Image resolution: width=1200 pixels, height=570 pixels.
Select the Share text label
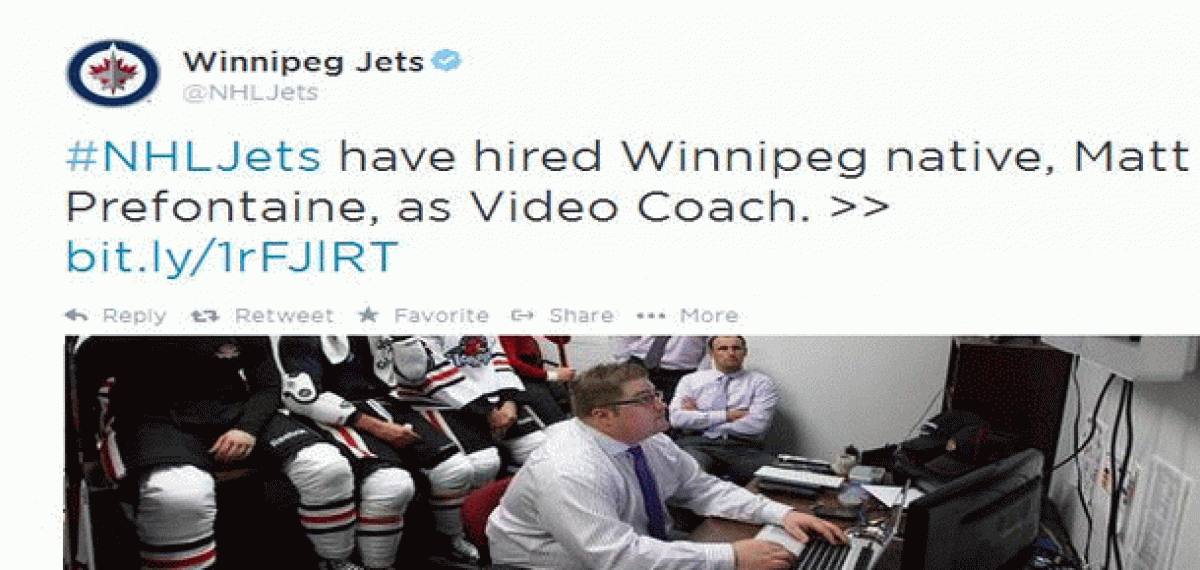(x=581, y=316)
